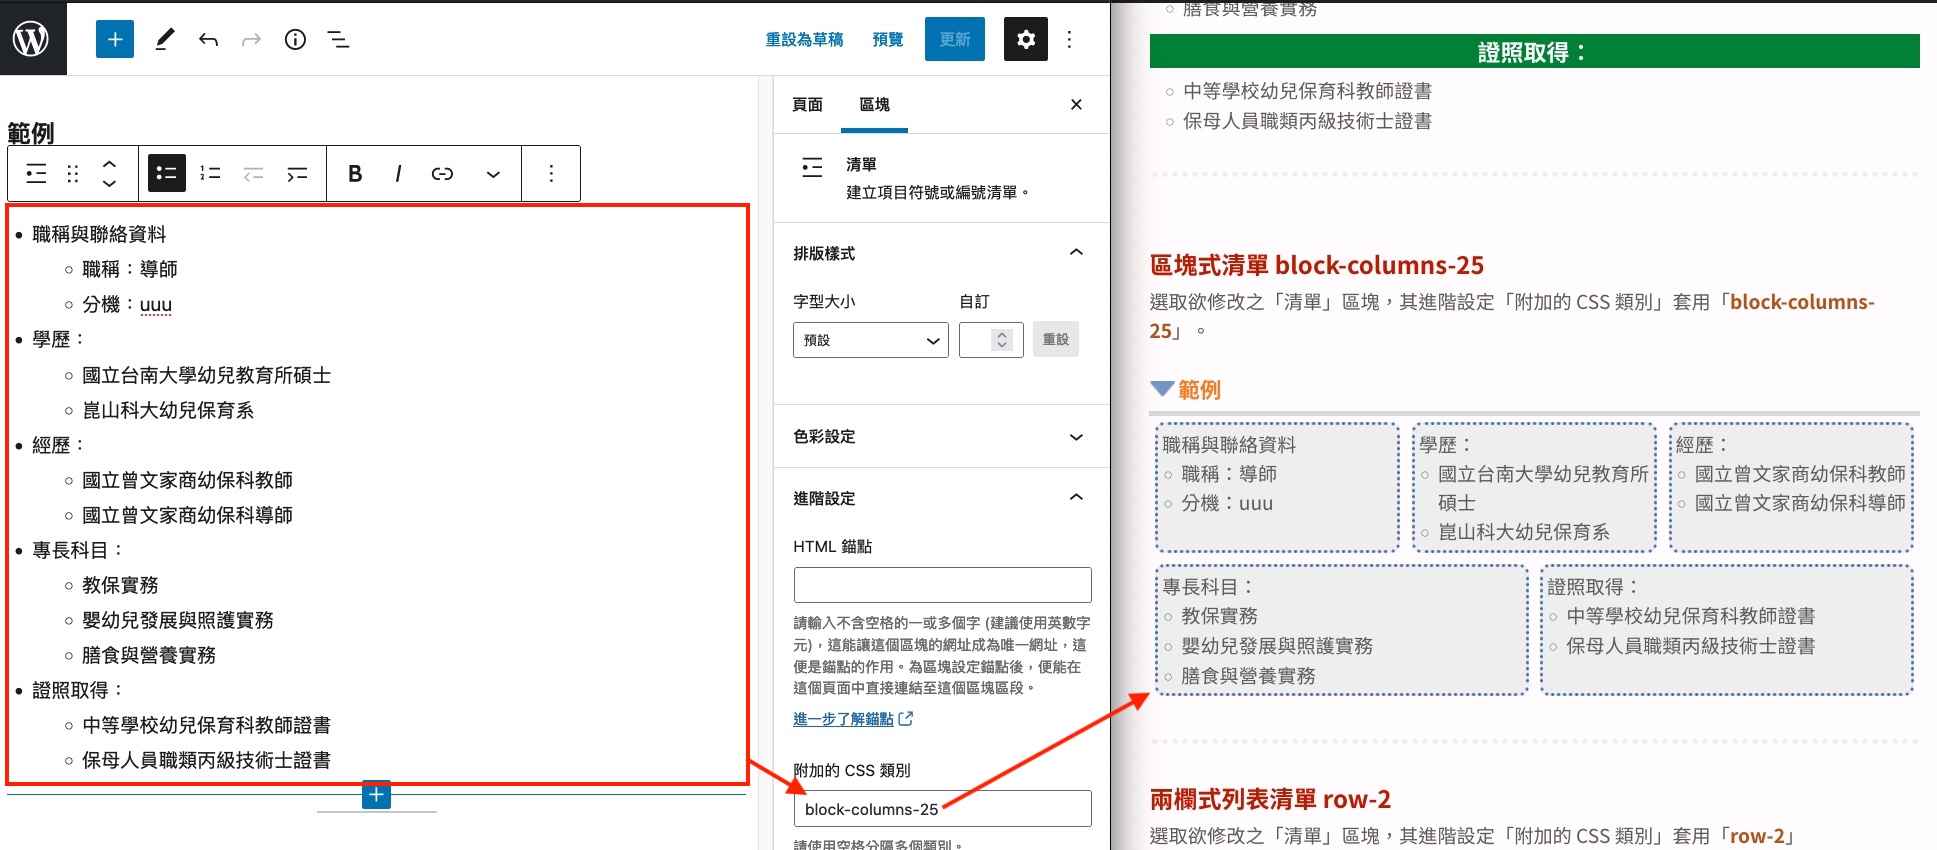Viewport: 1937px width, 850px height.
Task: Switch to the 頁面 tab
Action: point(807,104)
